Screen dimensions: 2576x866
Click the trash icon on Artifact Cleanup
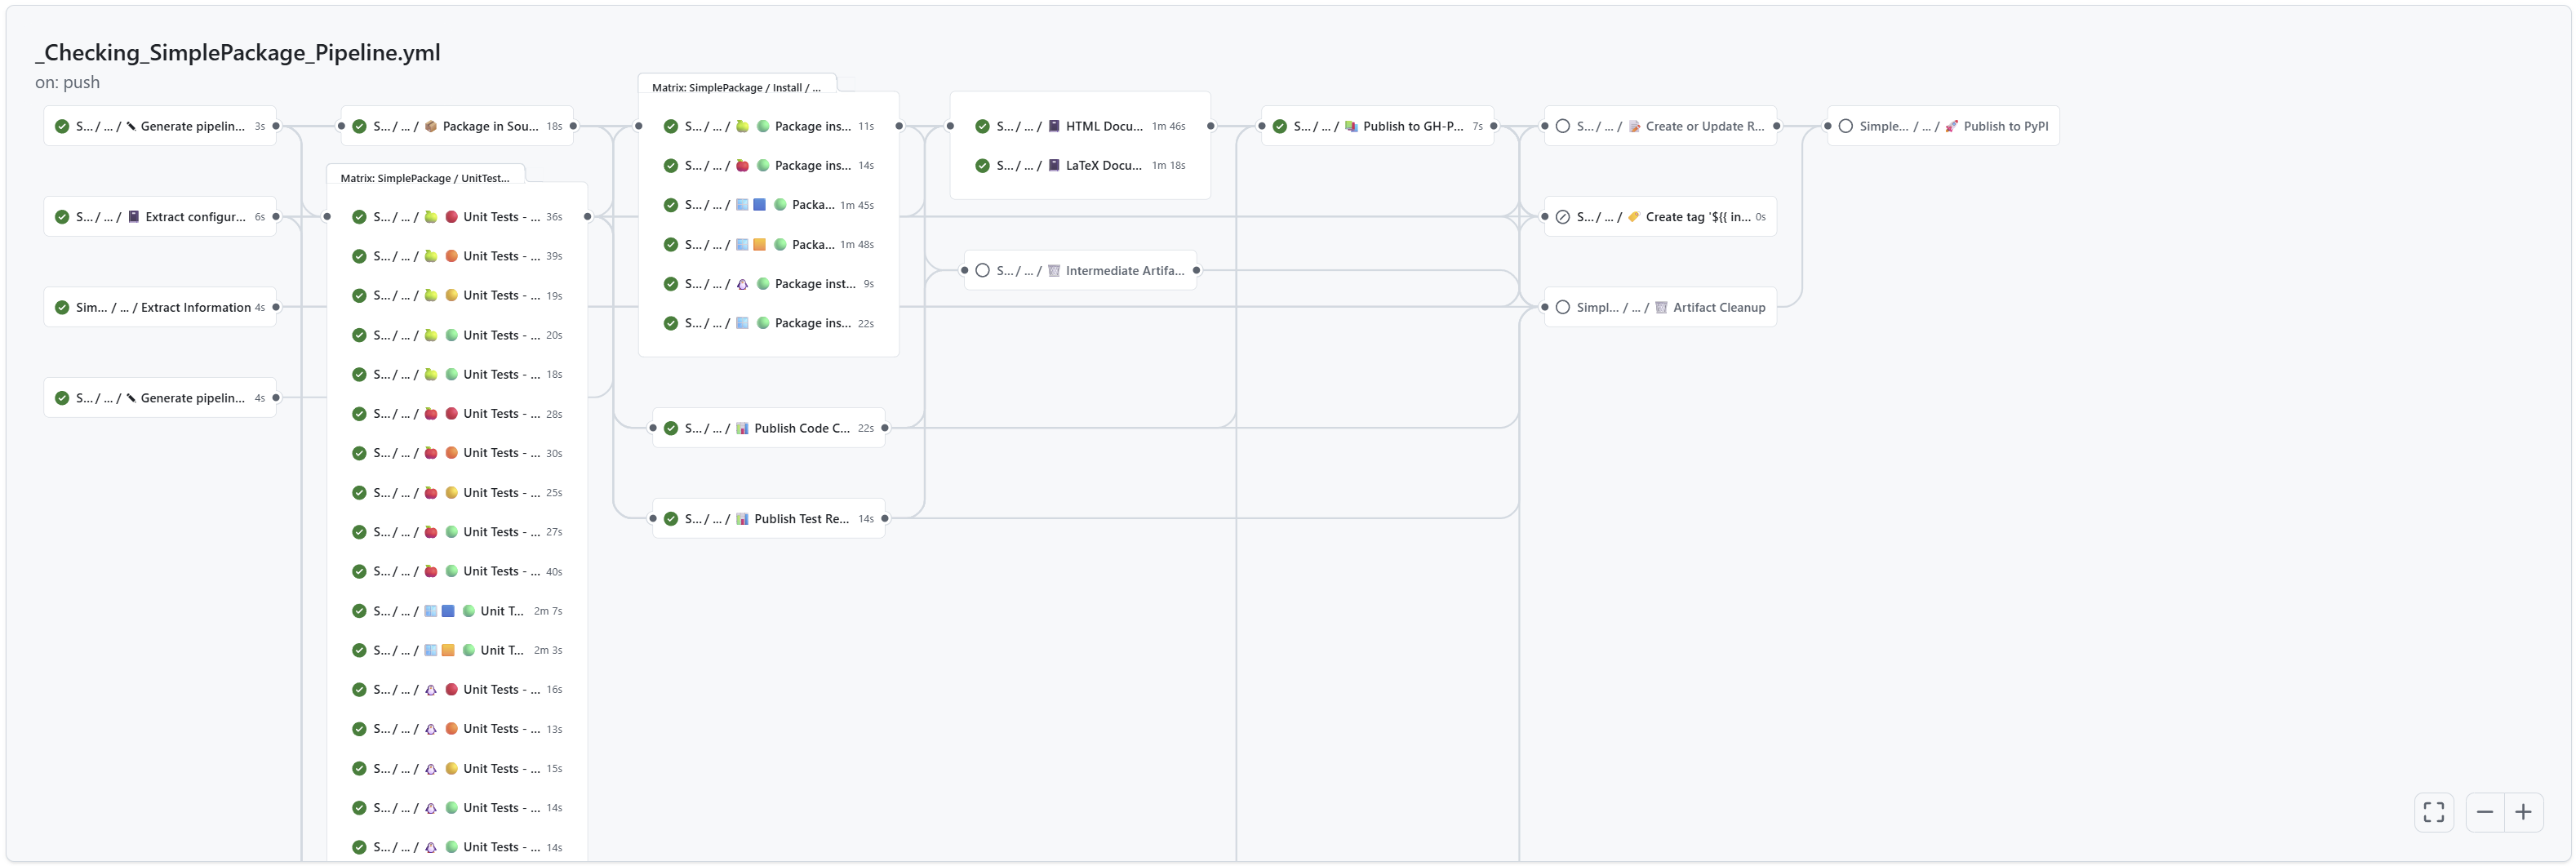(x=1660, y=307)
